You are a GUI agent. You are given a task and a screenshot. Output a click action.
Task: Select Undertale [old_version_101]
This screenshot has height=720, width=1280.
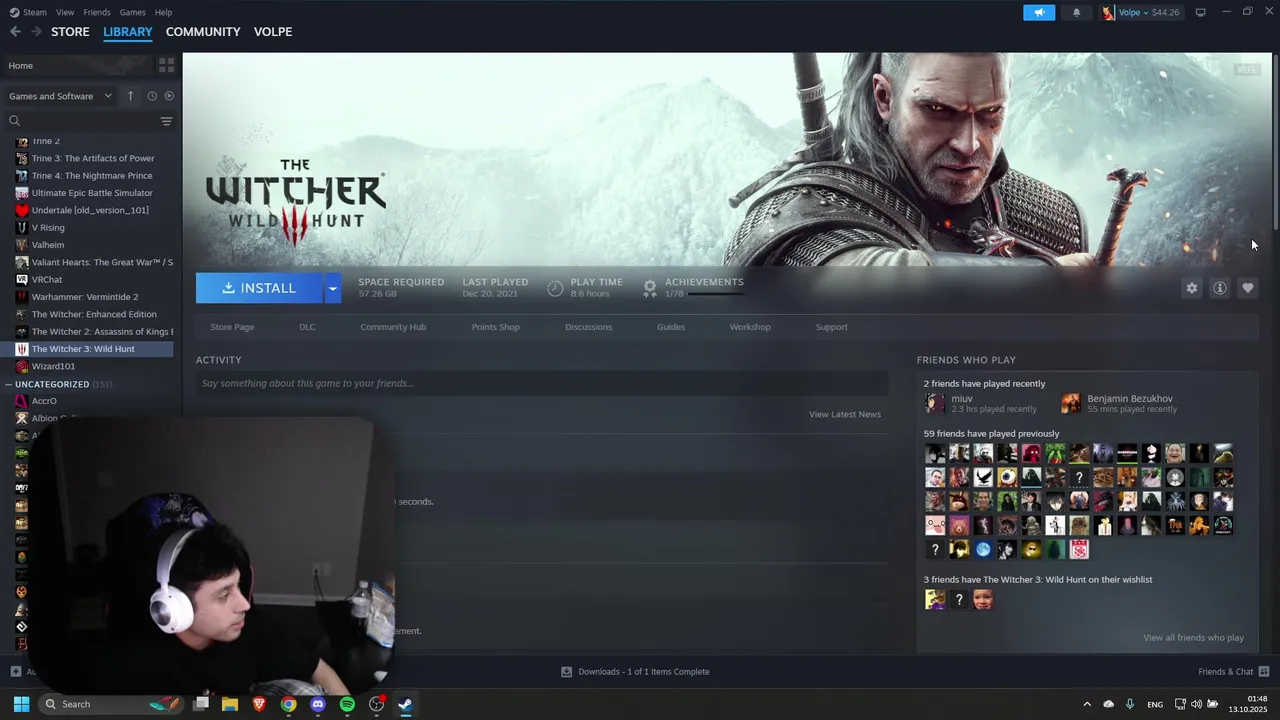tap(90, 210)
